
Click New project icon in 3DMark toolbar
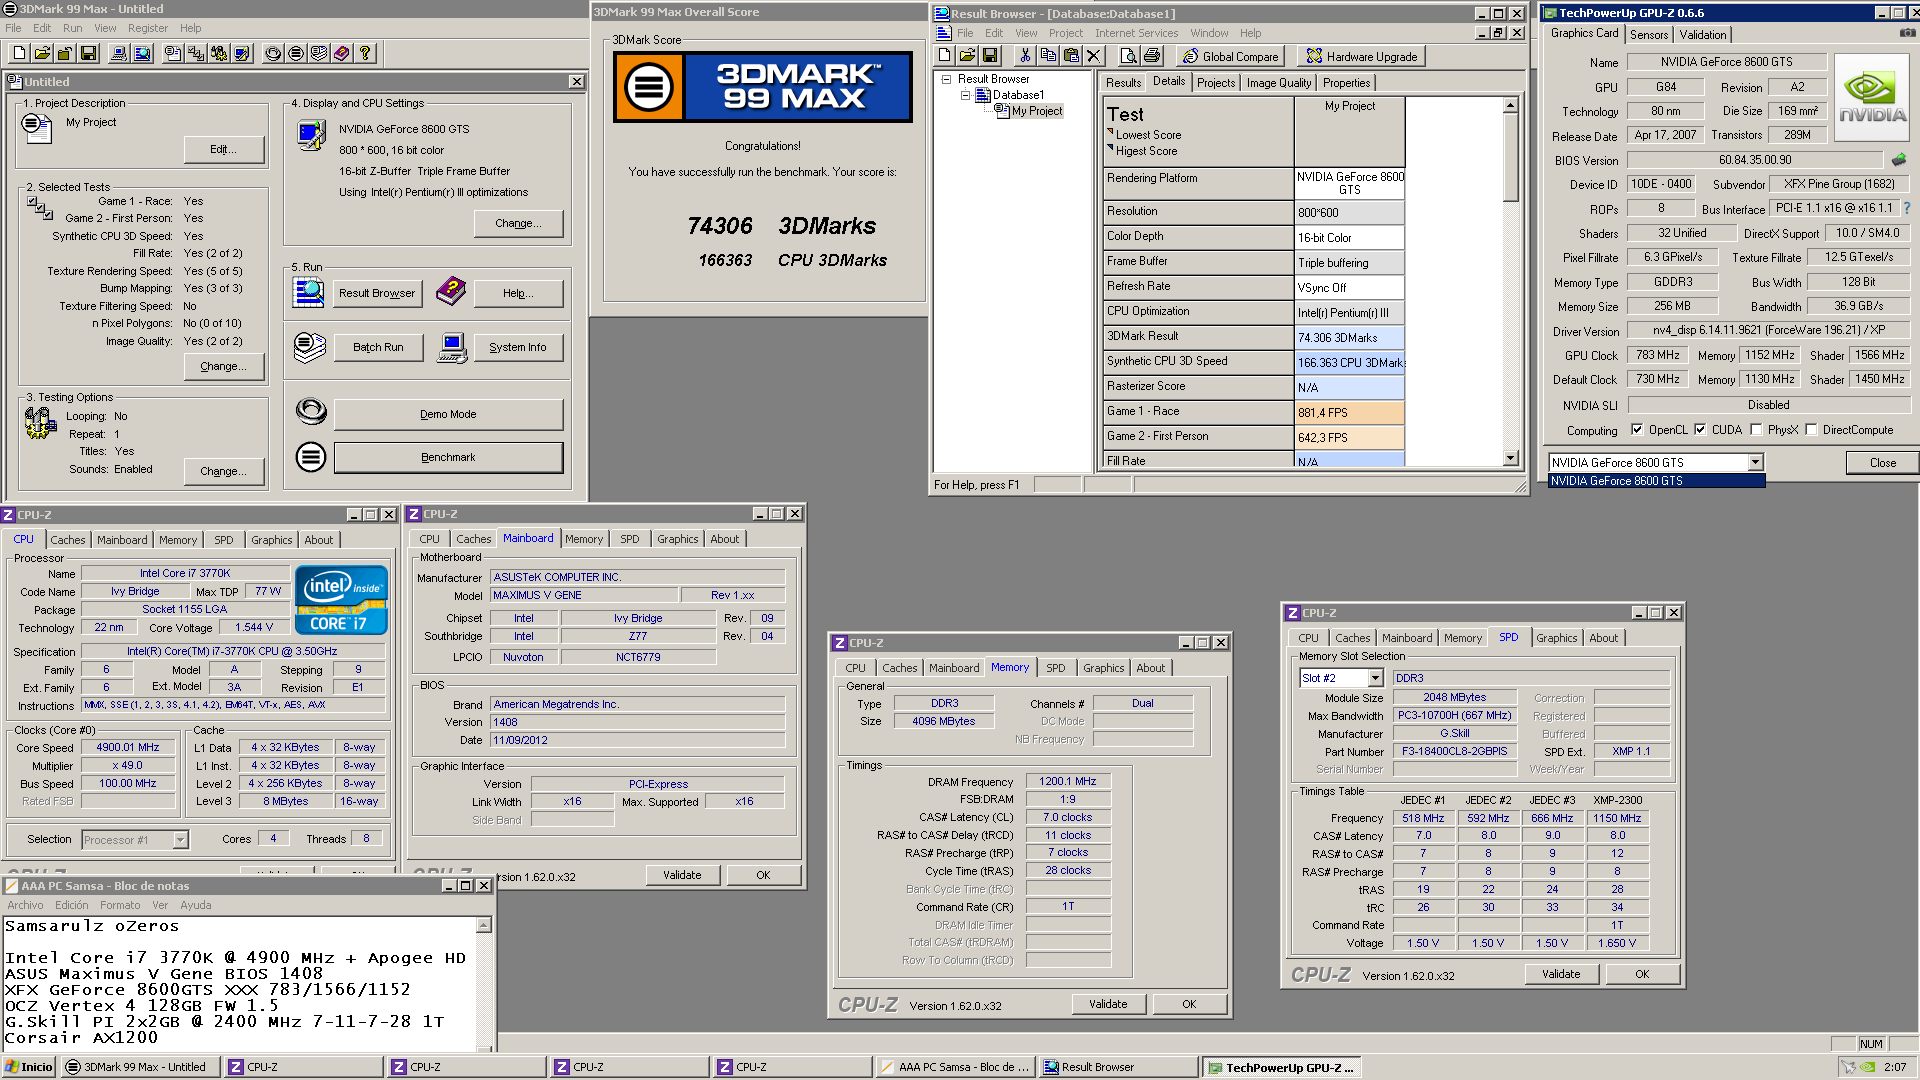pos(20,54)
